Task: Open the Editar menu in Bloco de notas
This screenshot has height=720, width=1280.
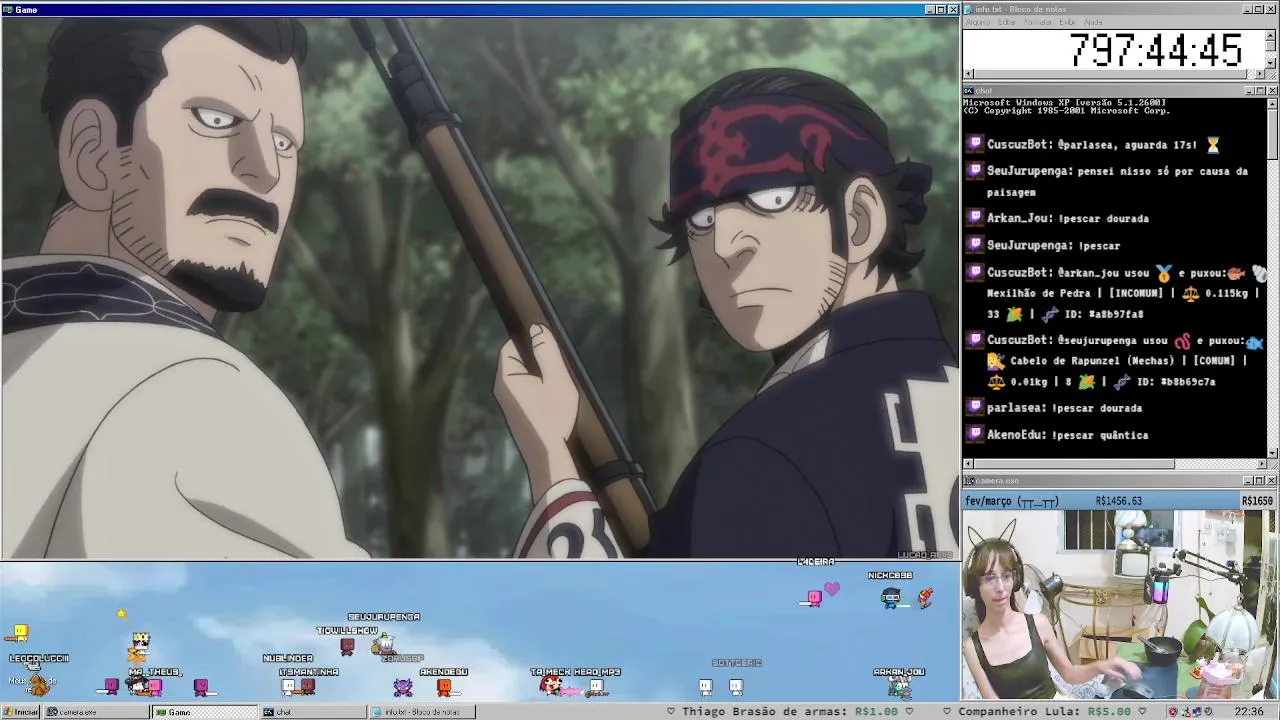Action: [1007, 22]
